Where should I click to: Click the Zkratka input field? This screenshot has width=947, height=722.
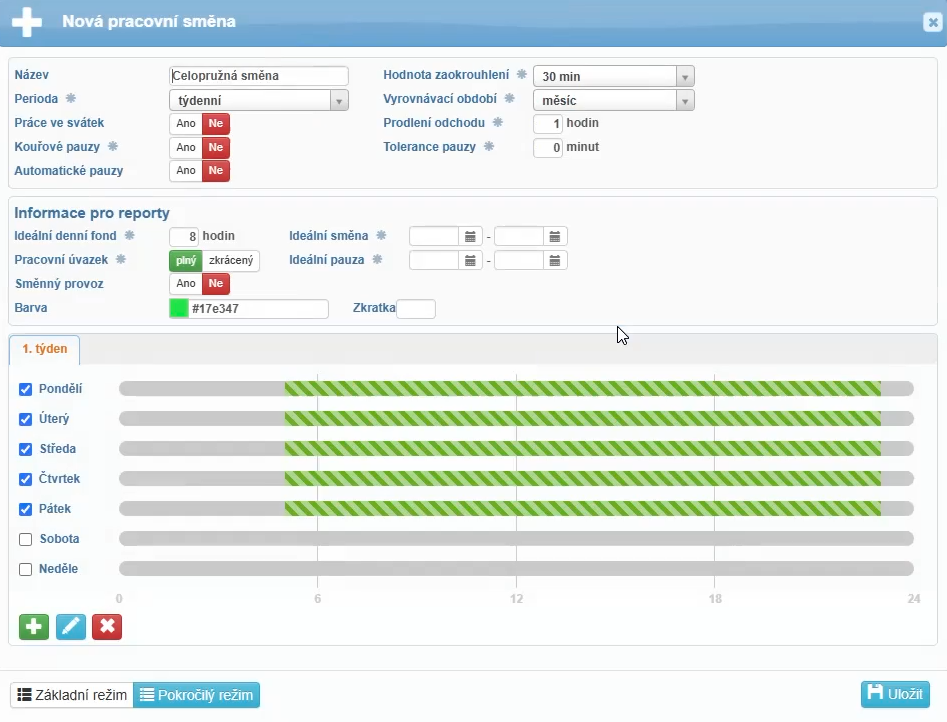click(x=416, y=309)
